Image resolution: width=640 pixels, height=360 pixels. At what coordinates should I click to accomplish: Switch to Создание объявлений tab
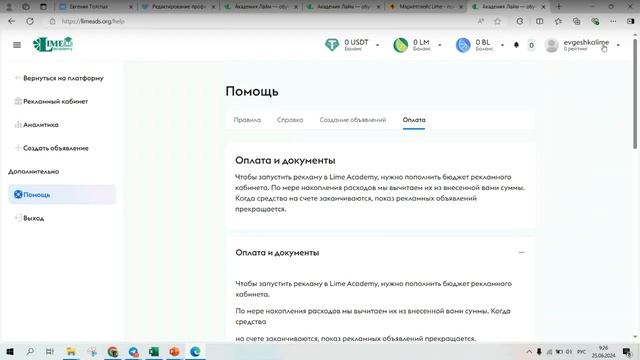pos(353,120)
